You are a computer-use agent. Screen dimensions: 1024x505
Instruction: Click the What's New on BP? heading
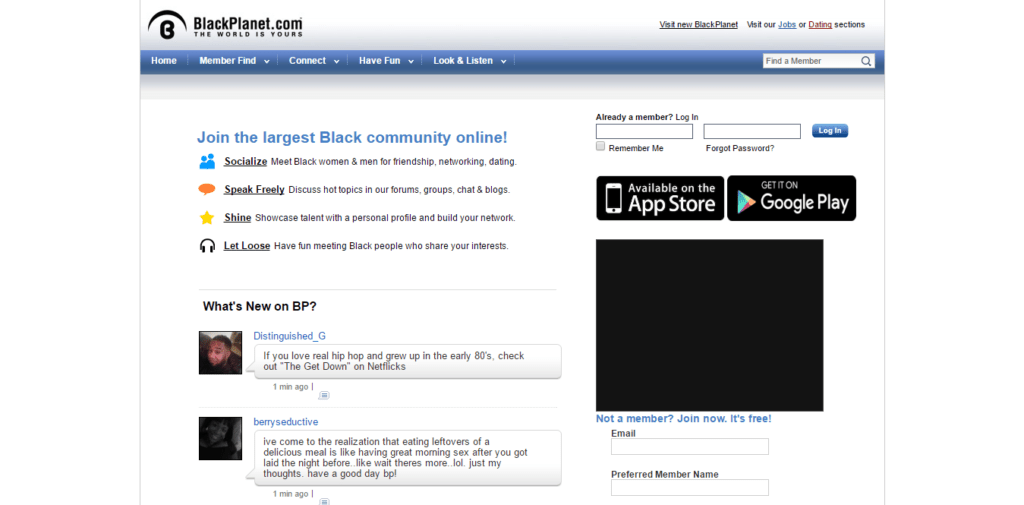(x=260, y=306)
